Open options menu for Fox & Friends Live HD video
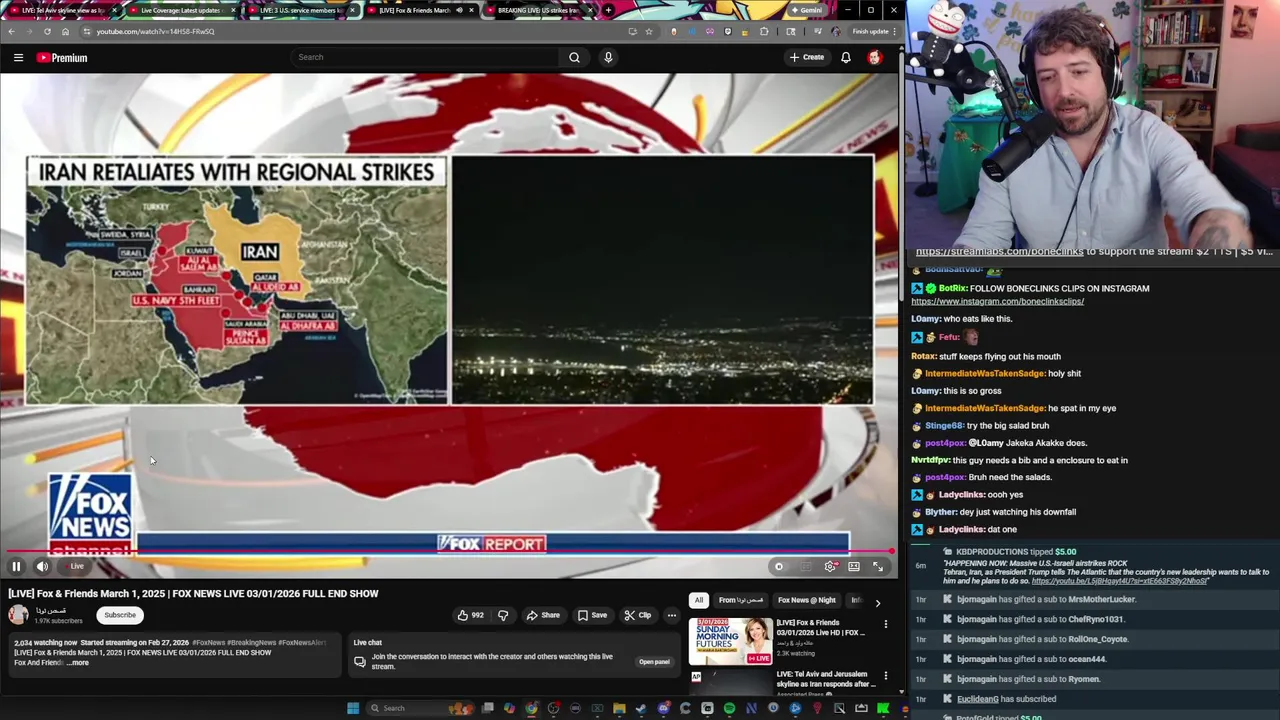Screen dimensions: 1280x720 pos(885,624)
